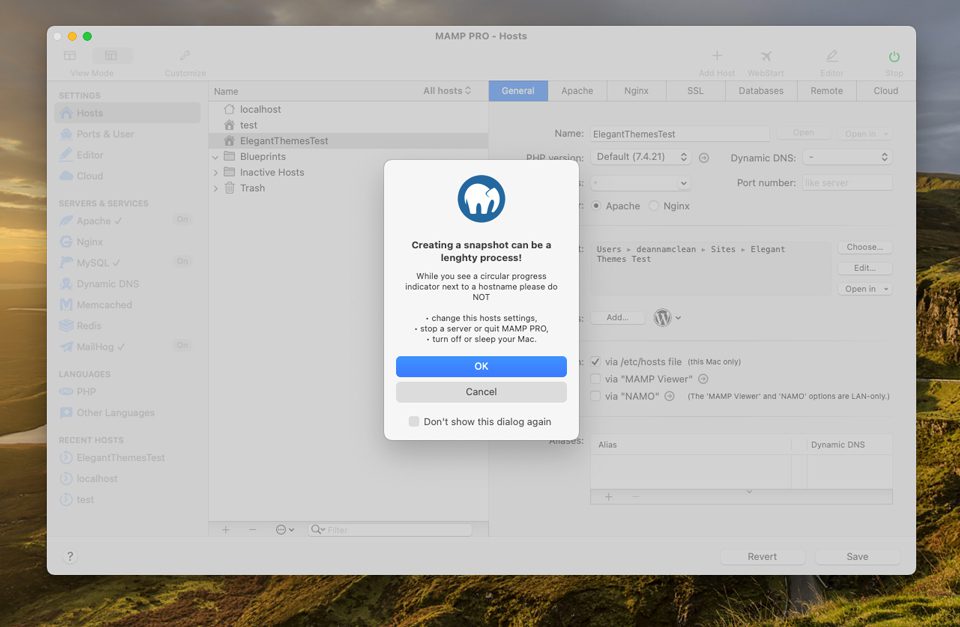Switch to the Databases tab
960x627 pixels.
tap(760, 90)
